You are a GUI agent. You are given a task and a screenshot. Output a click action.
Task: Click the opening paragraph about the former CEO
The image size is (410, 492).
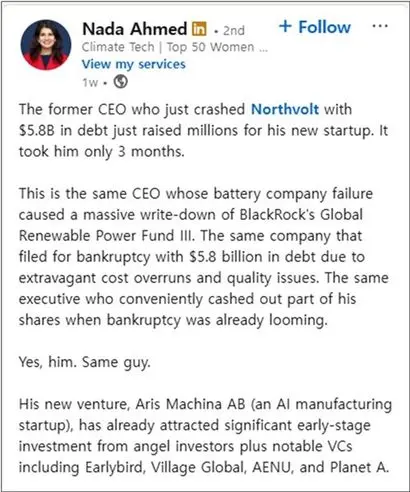point(203,130)
